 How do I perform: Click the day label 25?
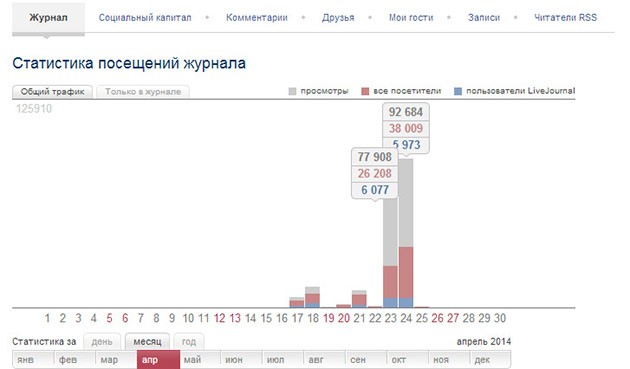(421, 318)
